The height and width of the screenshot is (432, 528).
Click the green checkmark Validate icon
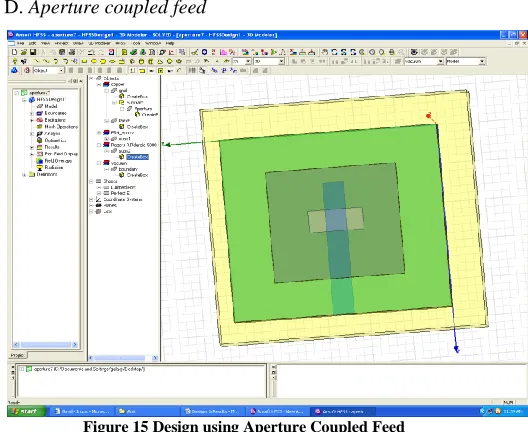tap(134, 52)
